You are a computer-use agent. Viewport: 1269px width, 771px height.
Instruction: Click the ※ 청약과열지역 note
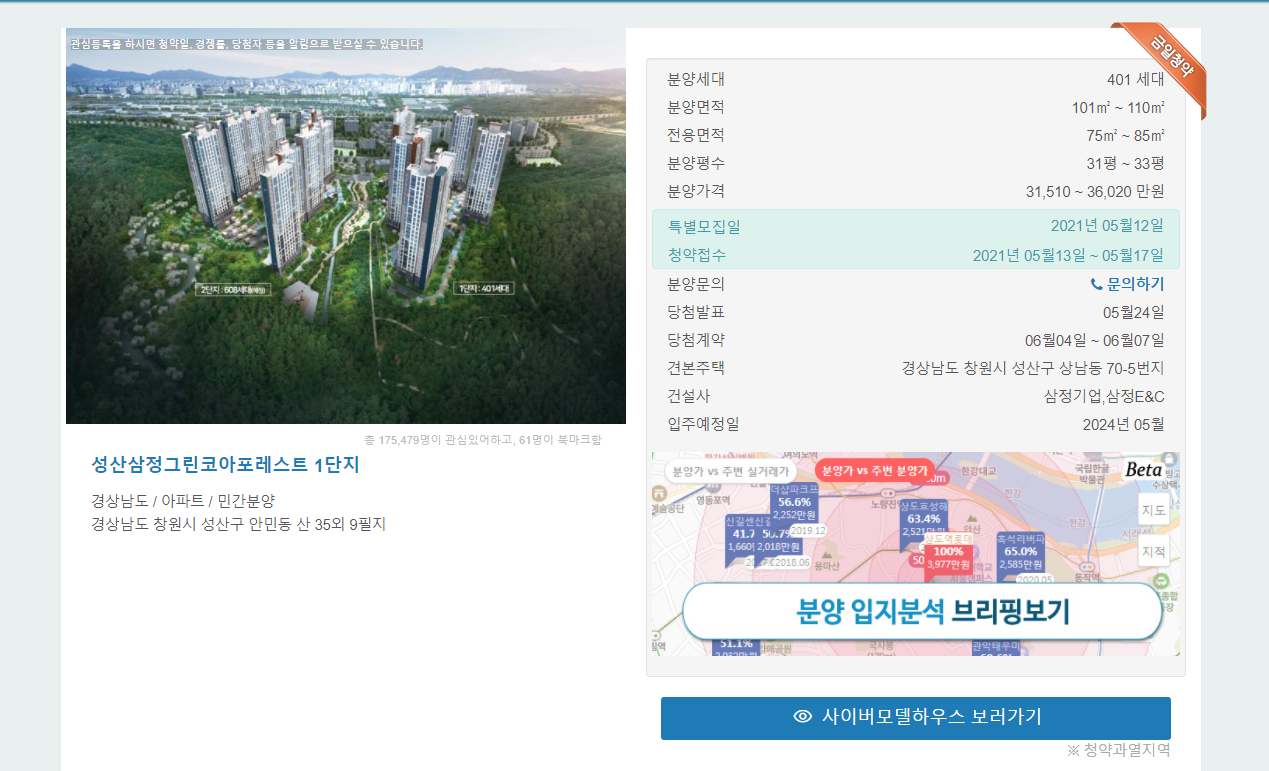pyautogui.click(x=1118, y=749)
